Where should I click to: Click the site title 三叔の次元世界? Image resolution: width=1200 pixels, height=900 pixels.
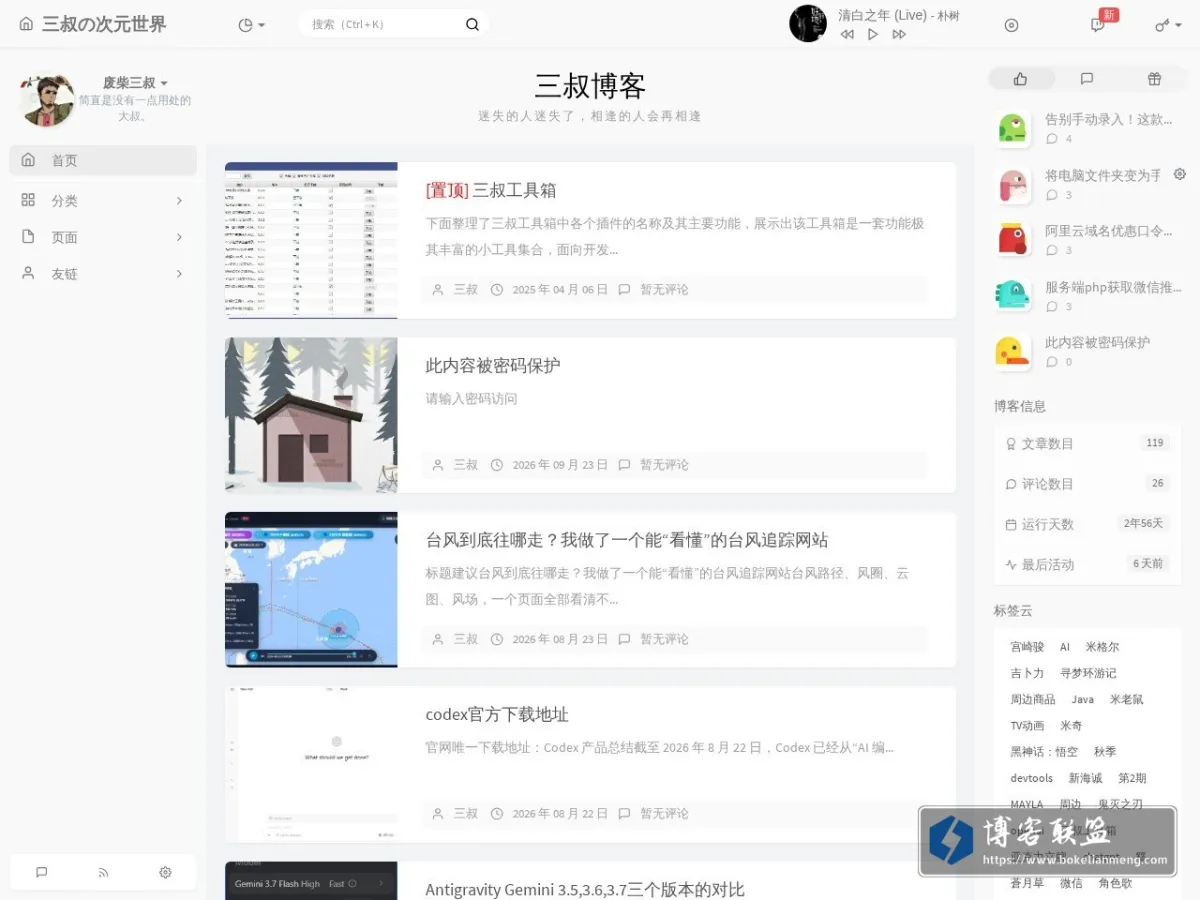pyautogui.click(x=104, y=24)
